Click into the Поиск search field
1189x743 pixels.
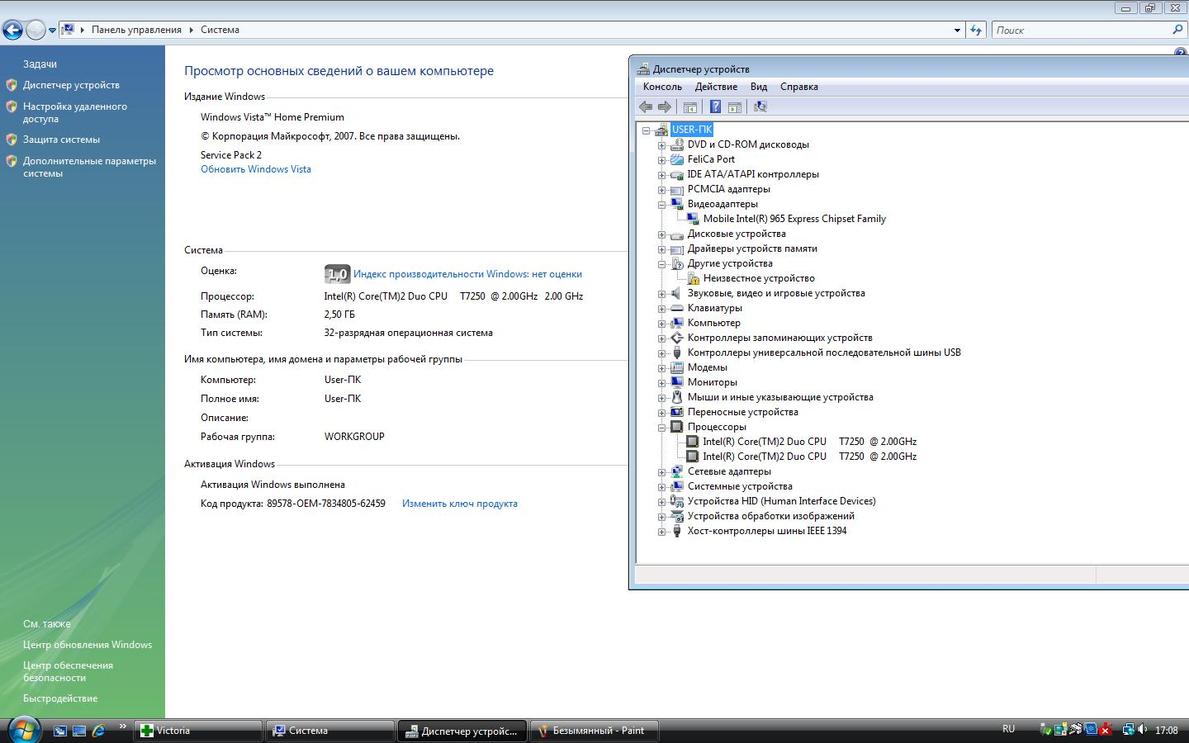coord(1088,30)
